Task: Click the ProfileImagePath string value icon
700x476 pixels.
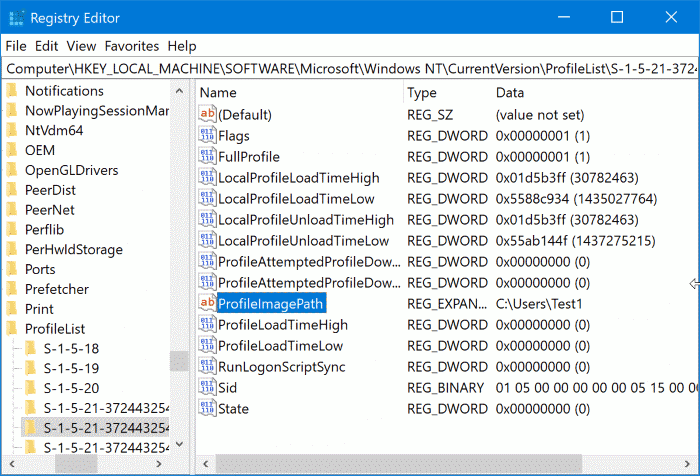Action: point(207,303)
